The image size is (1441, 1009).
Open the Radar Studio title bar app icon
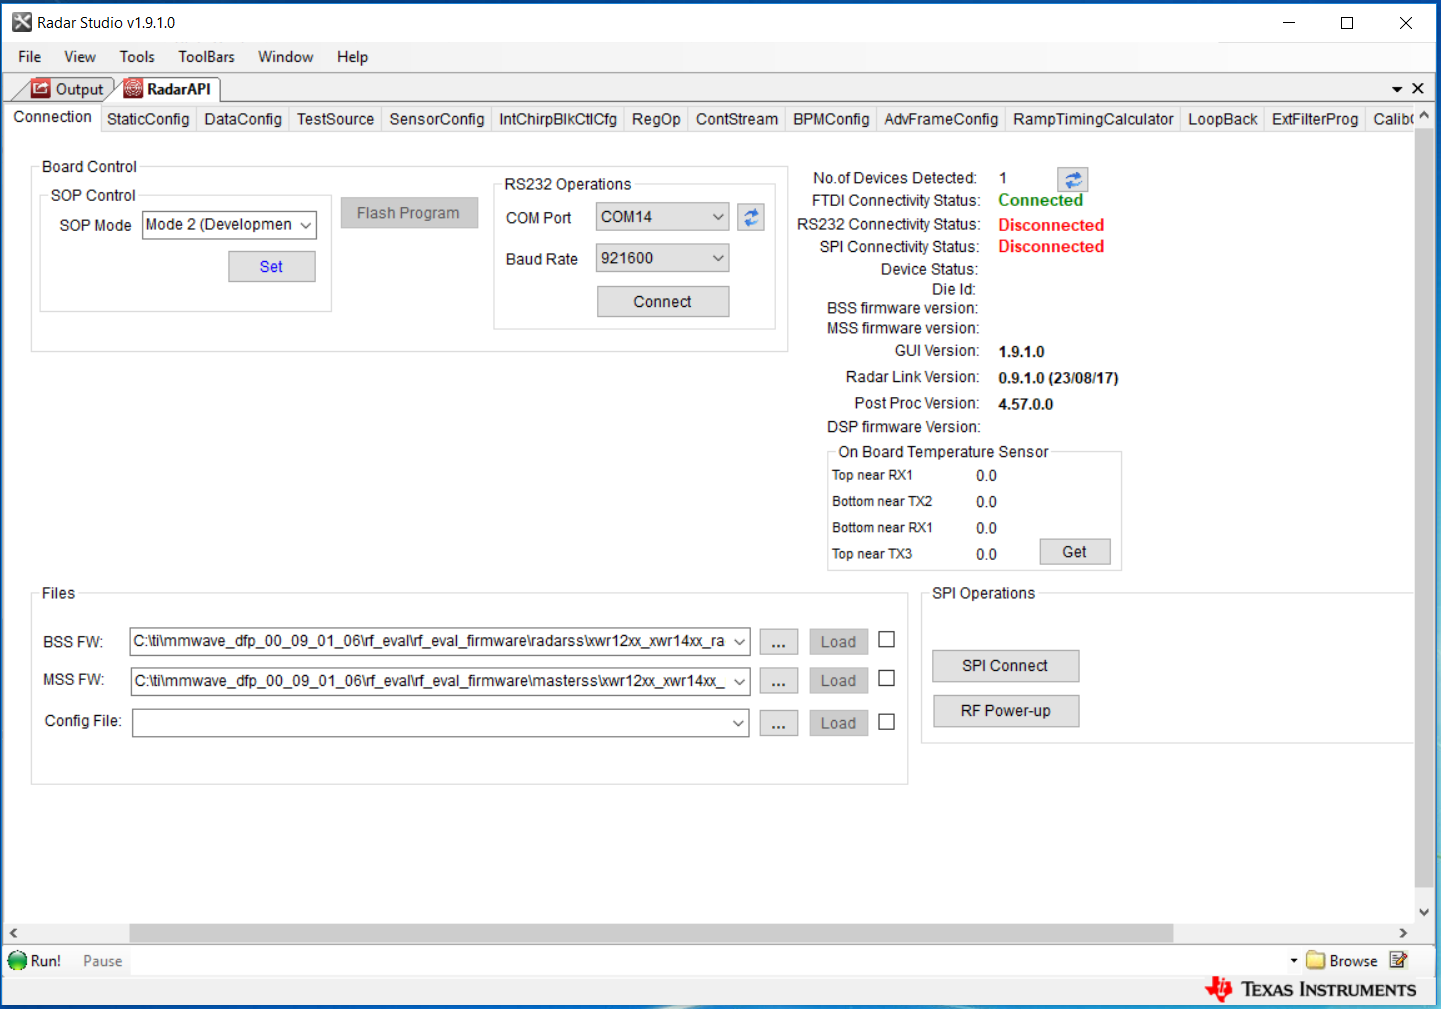point(22,22)
